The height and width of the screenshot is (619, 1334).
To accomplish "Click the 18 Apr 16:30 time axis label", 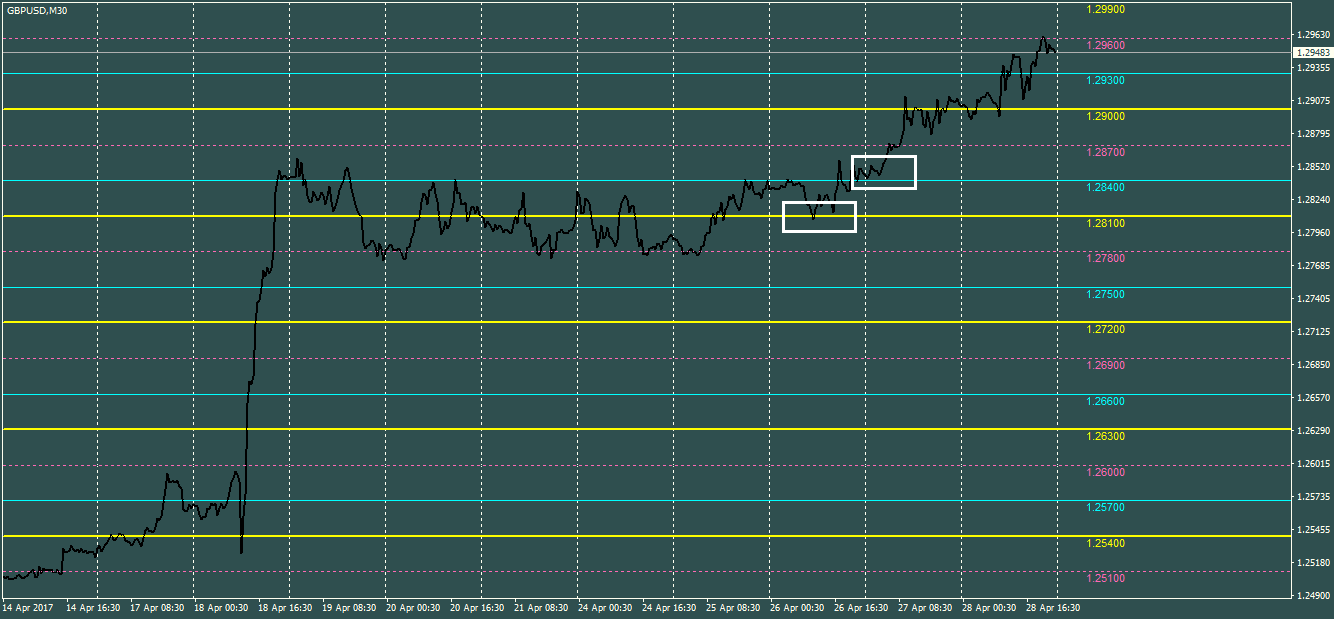I will coord(285,607).
